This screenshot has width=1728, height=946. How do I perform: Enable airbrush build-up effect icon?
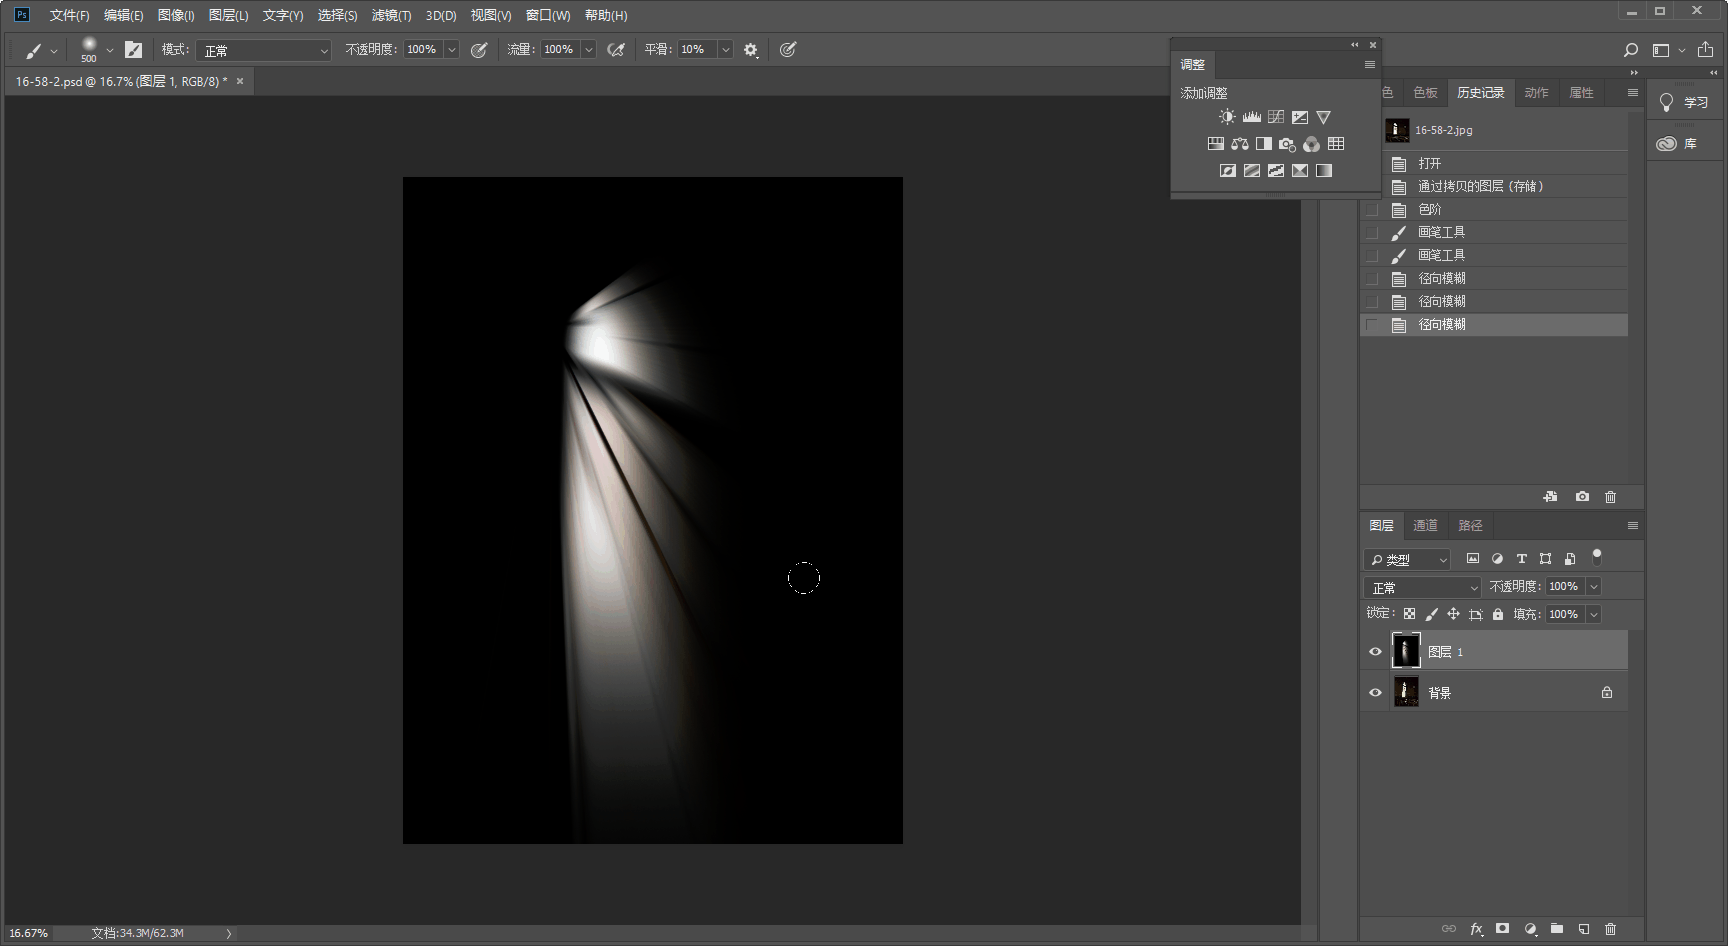click(616, 50)
